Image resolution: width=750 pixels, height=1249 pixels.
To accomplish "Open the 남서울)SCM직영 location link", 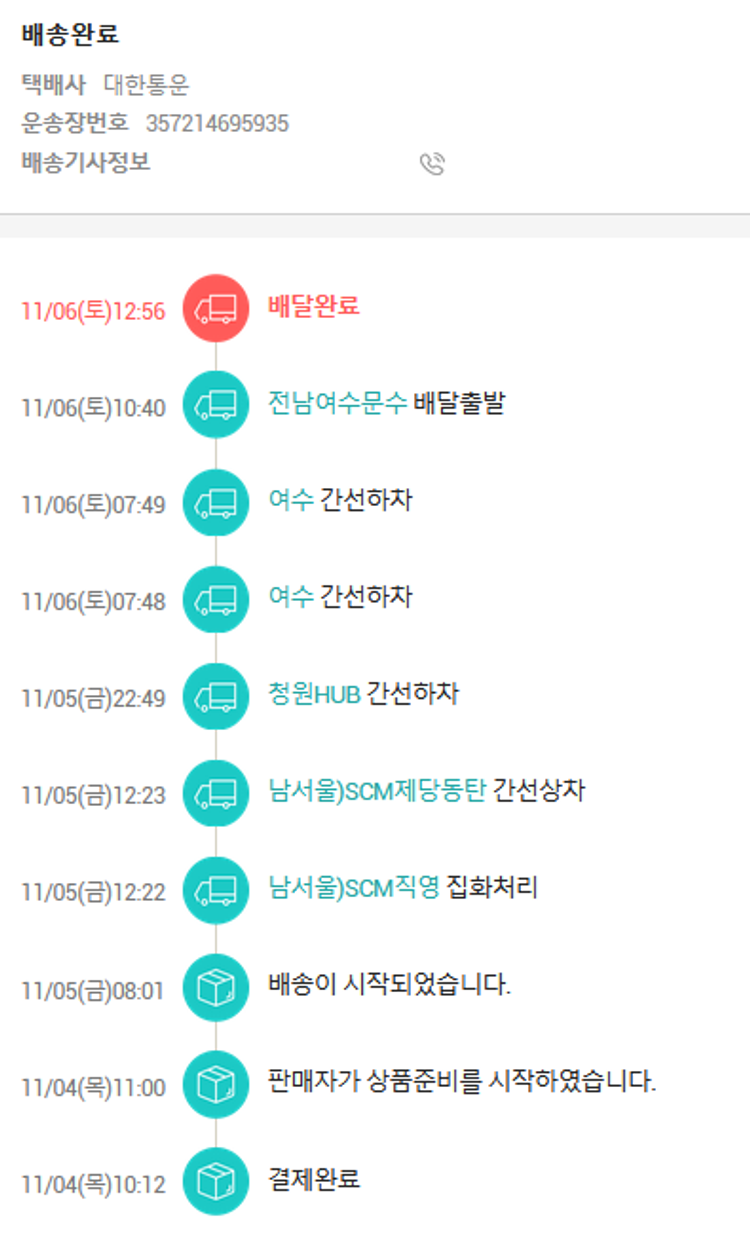I will [x=353, y=888].
